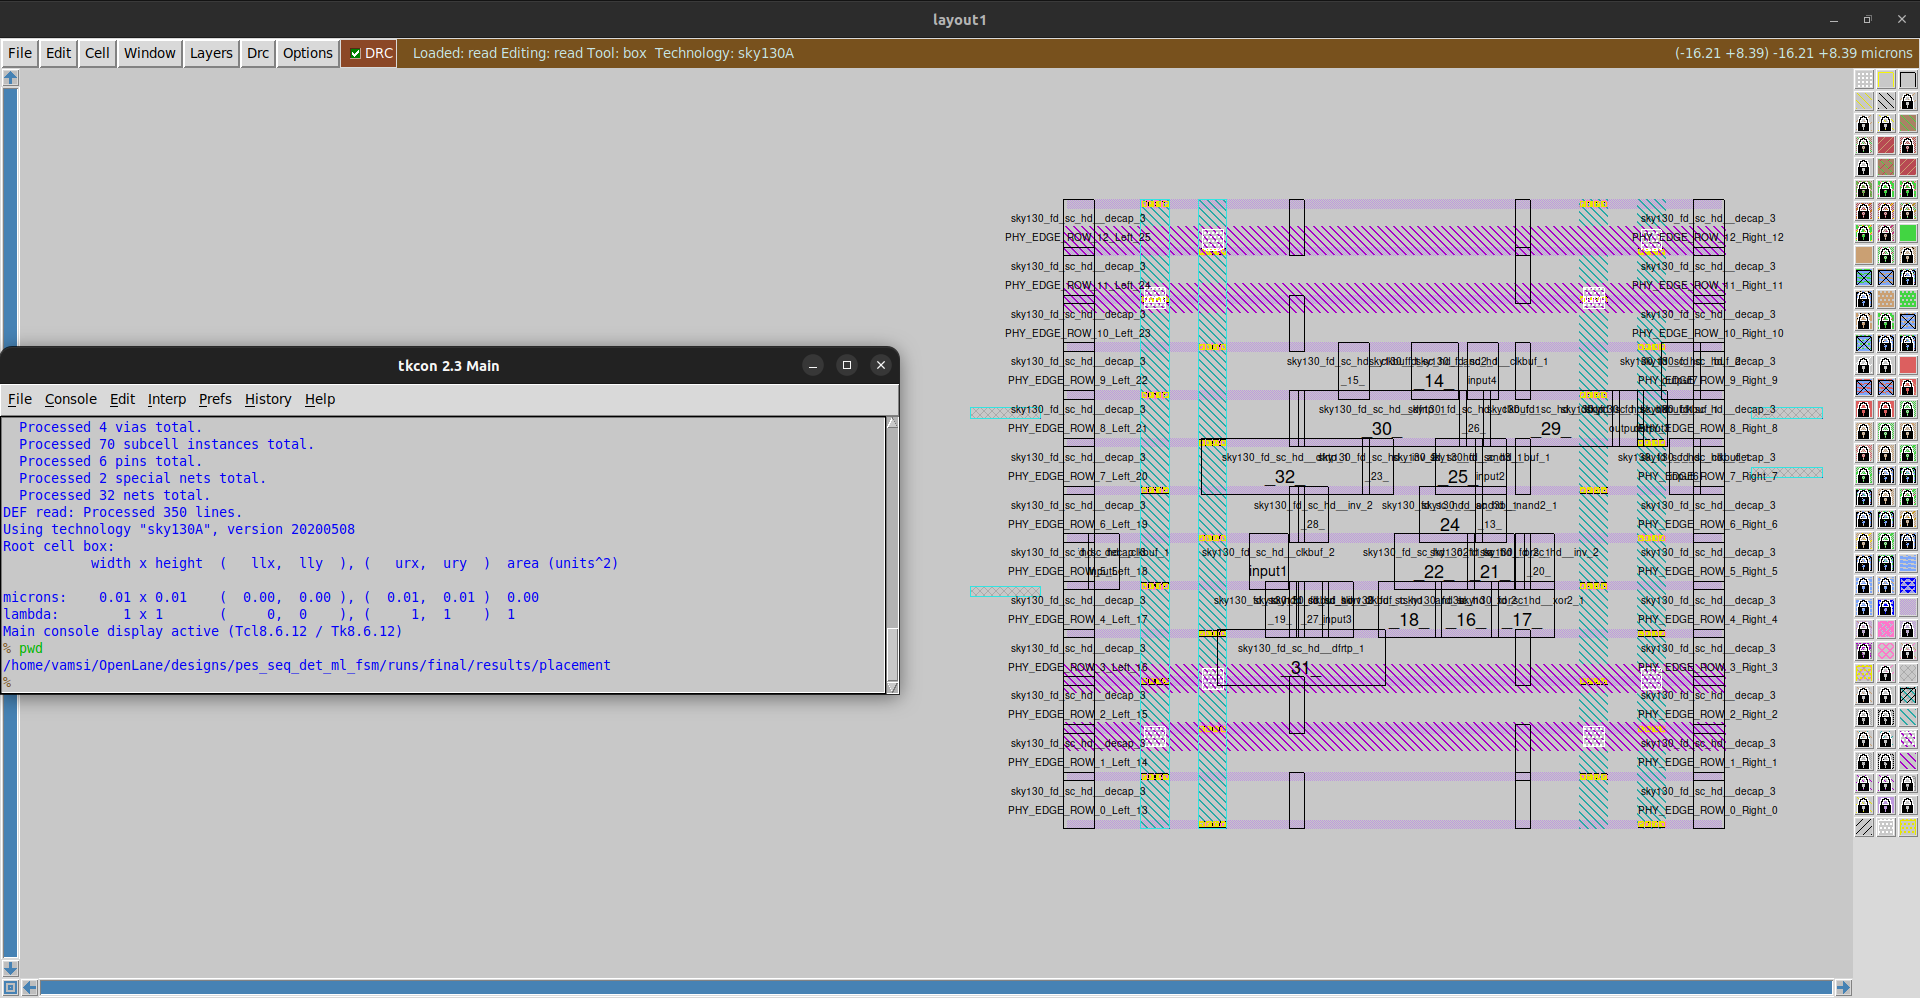Select the black-outlined box icon in the palette
Viewport: 1920px width, 998px height.
[x=1908, y=80]
